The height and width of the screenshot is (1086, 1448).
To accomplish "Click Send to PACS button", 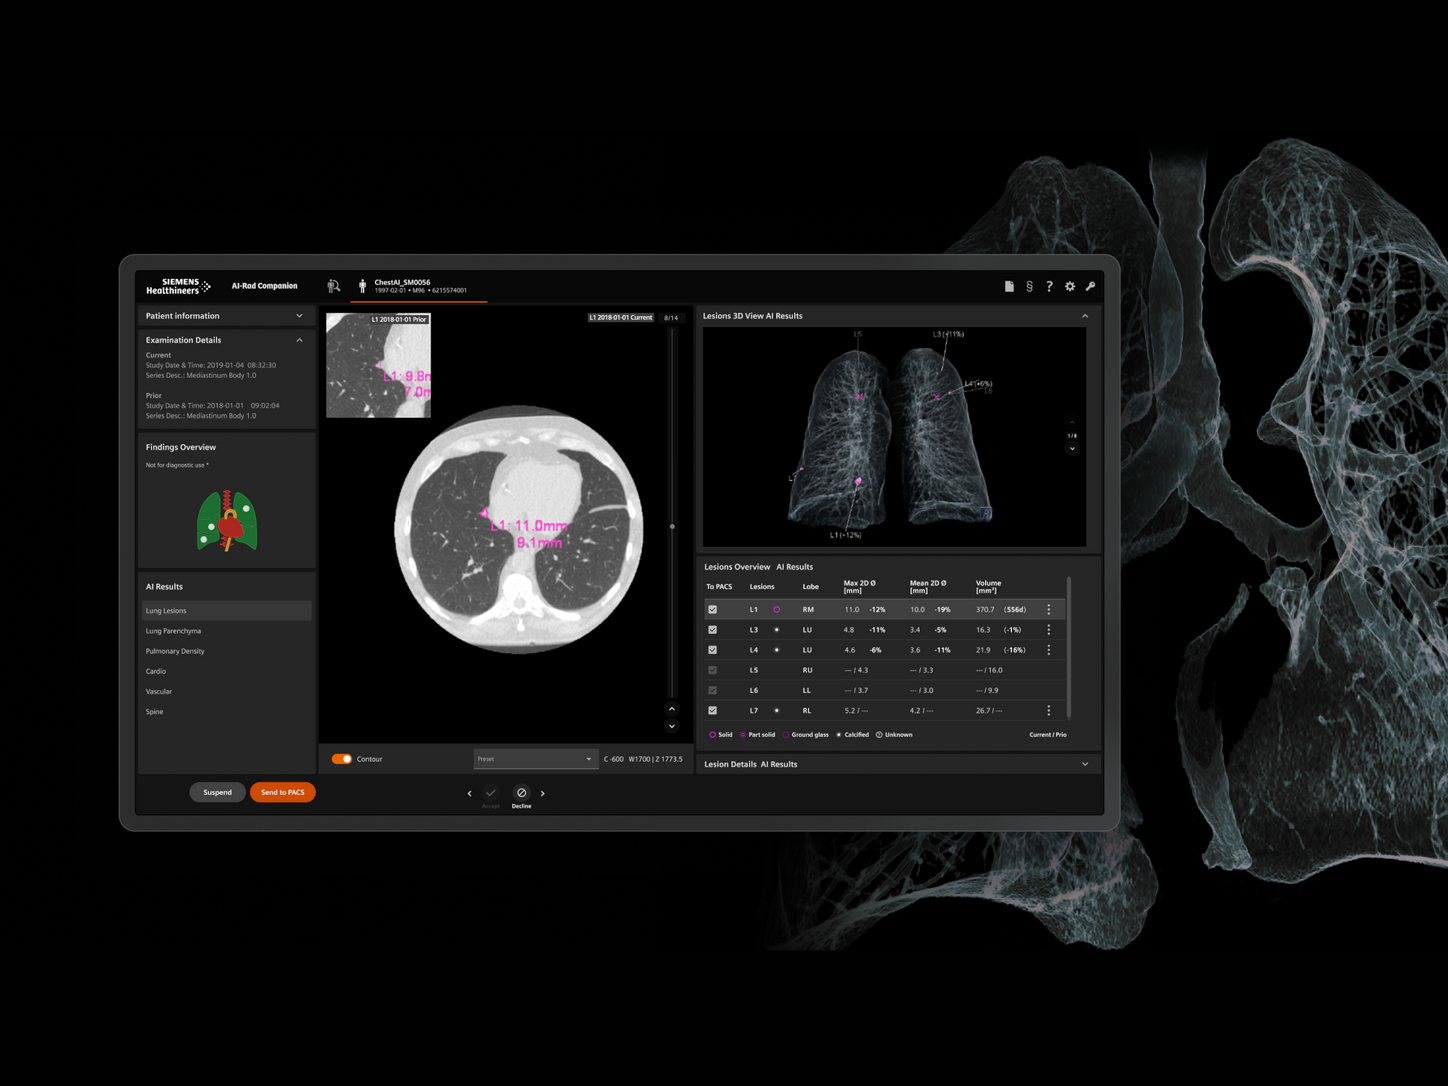I will (x=283, y=792).
